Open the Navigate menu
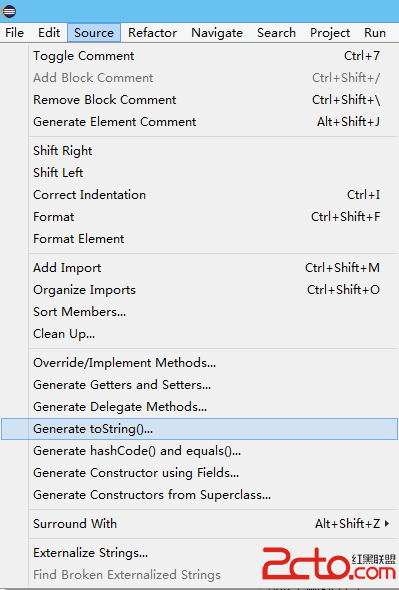399x590 pixels. tap(217, 33)
